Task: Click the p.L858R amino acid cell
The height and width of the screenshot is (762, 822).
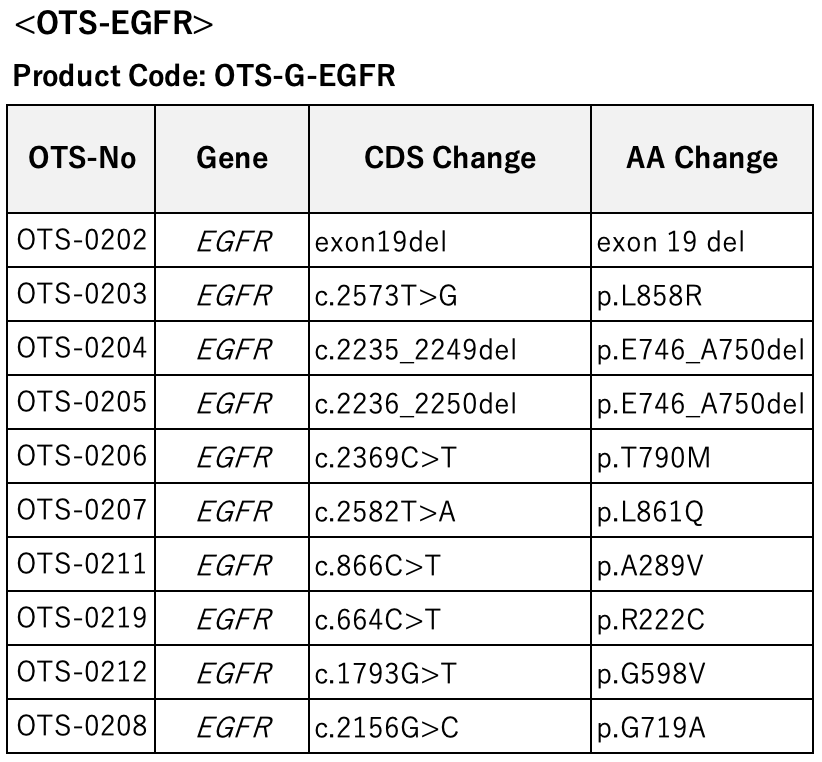Action: tap(702, 295)
